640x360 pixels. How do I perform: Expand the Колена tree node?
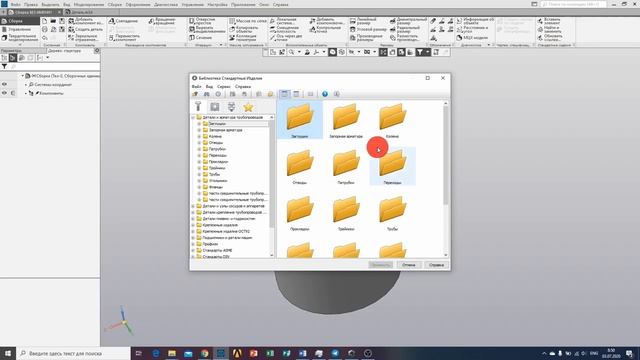199,136
